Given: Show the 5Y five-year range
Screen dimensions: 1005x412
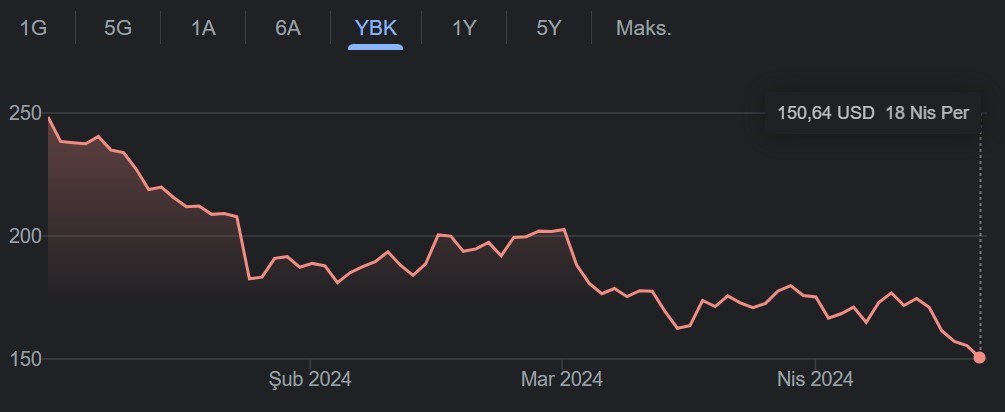Looking at the screenshot, I should tap(549, 28).
